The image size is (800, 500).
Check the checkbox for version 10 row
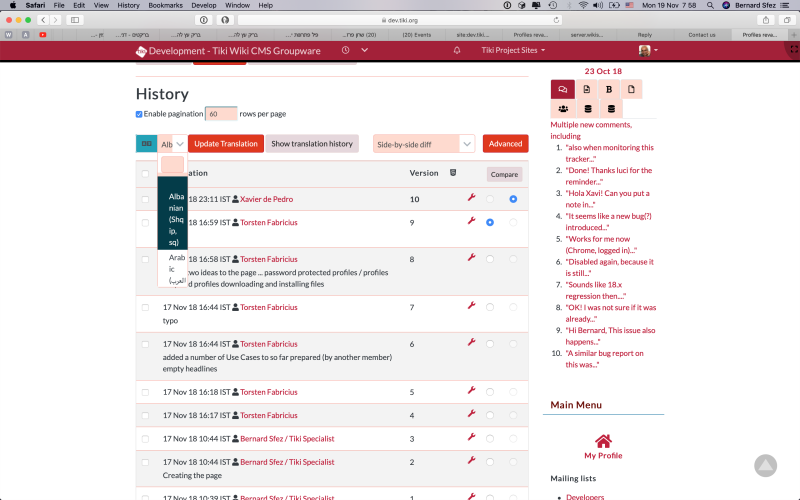coord(145,199)
